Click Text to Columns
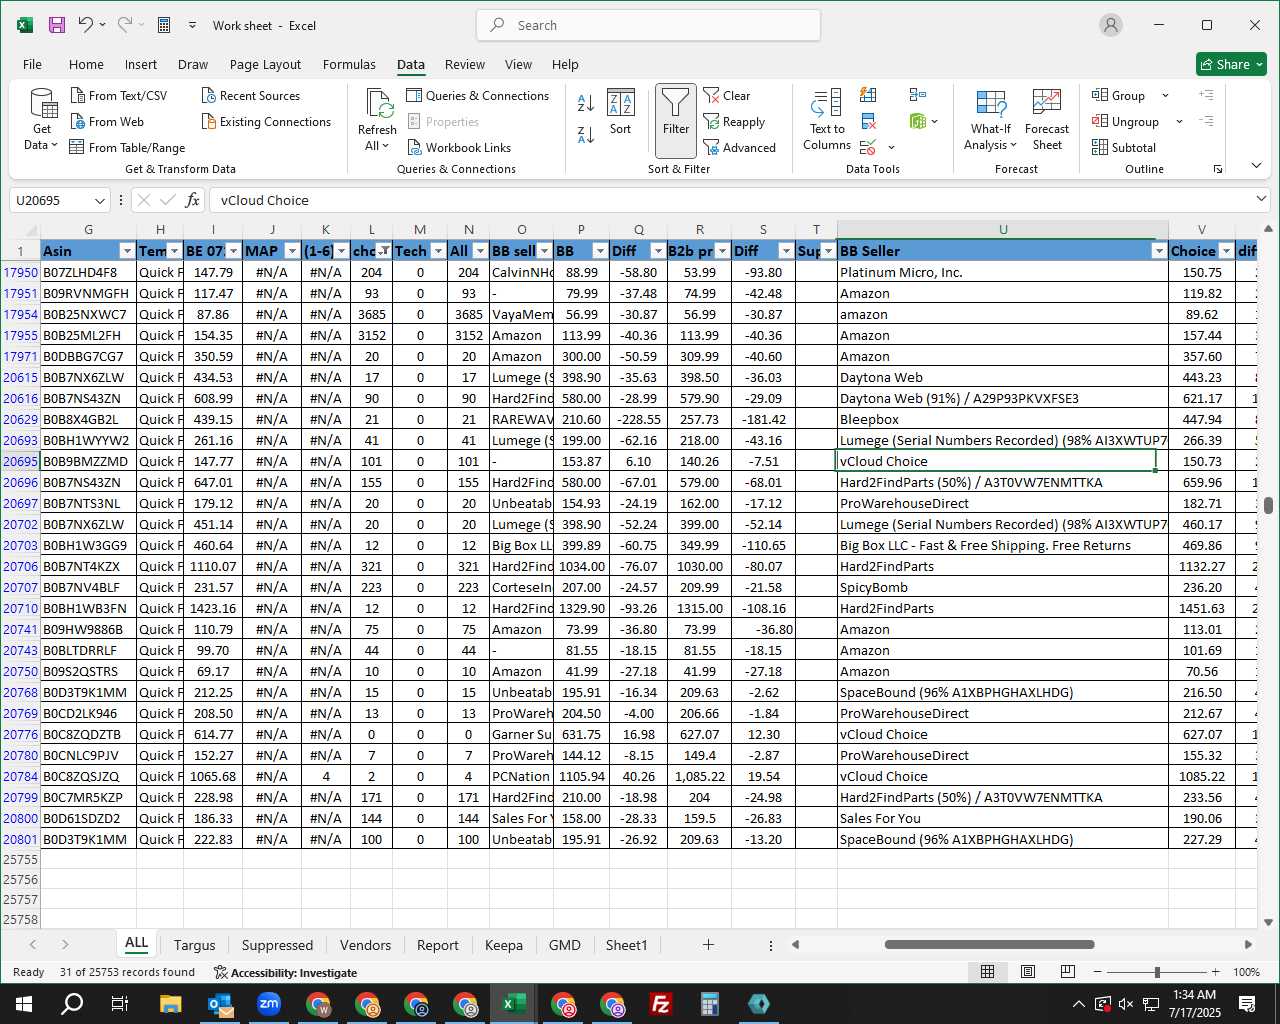Screen dimensions: 1280x1024 [x=827, y=120]
